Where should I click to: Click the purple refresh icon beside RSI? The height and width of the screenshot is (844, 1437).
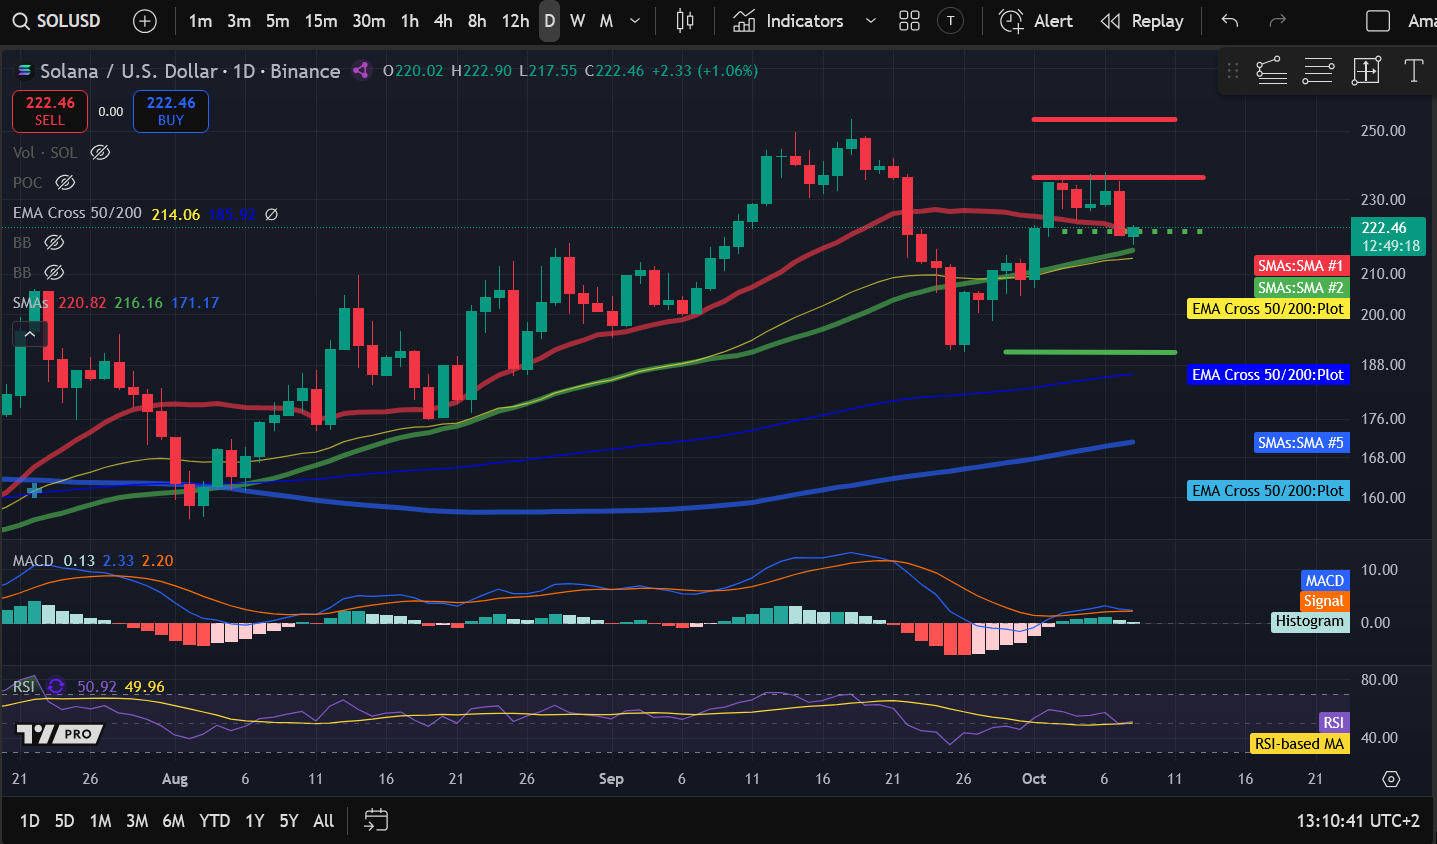56,686
